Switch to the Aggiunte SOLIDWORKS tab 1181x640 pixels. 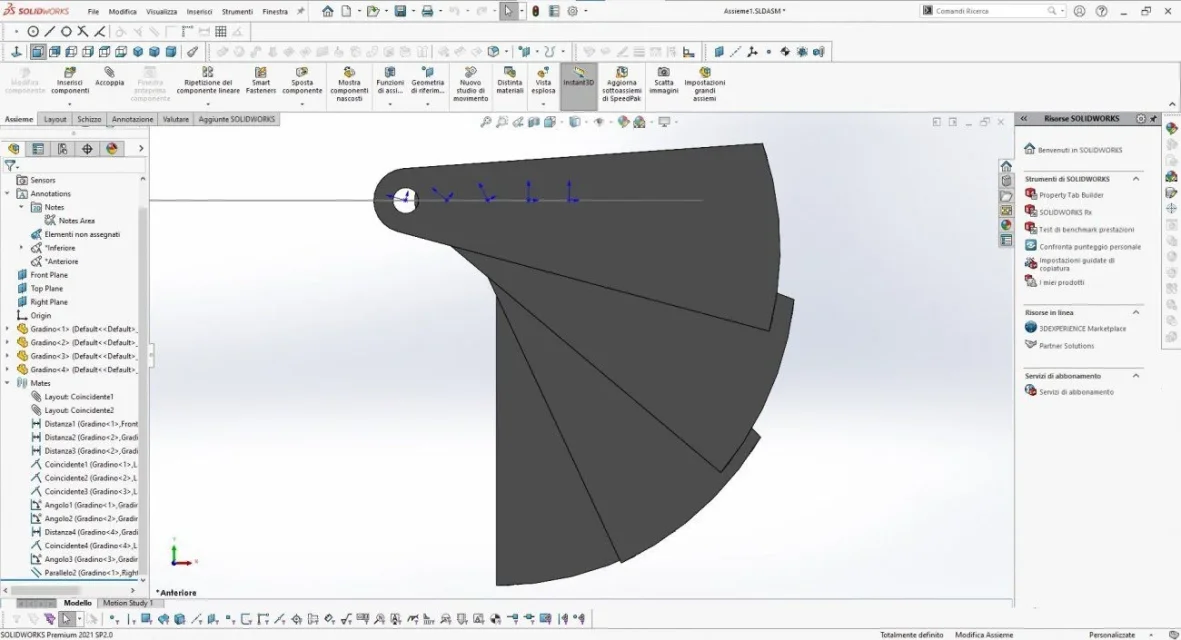pos(237,119)
